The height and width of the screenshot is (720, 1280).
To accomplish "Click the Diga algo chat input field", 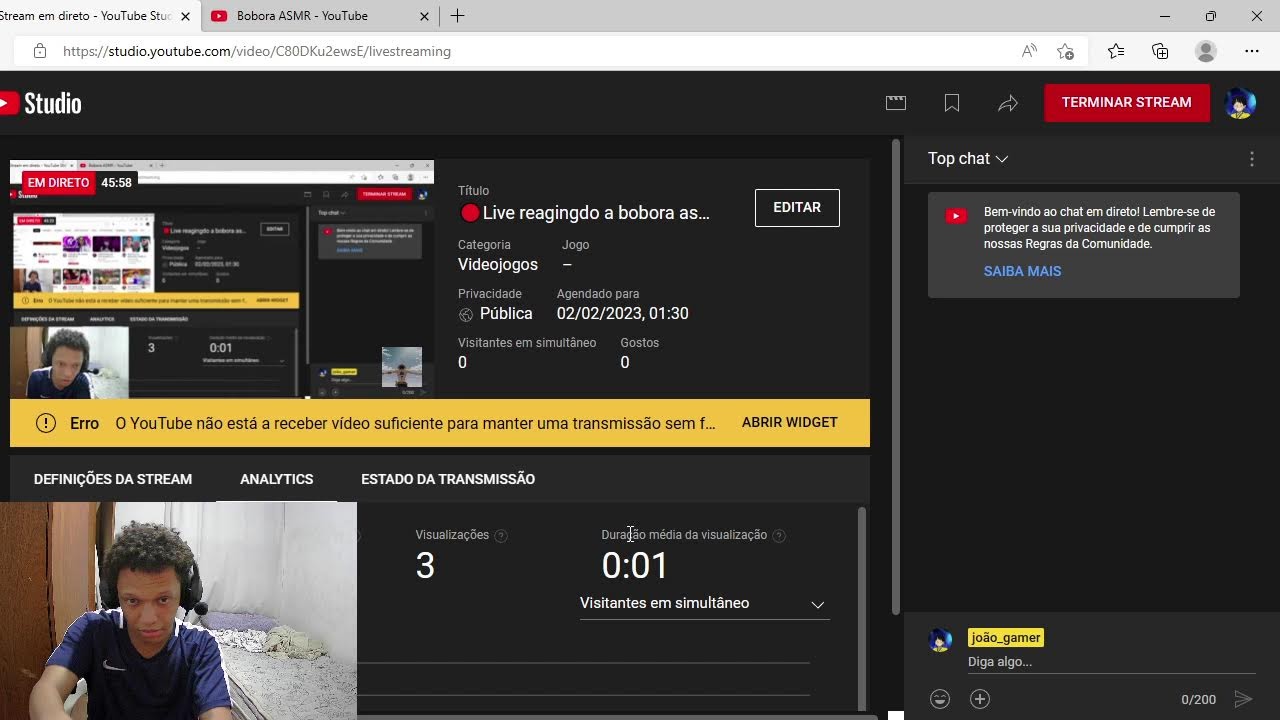I will pos(1110,662).
